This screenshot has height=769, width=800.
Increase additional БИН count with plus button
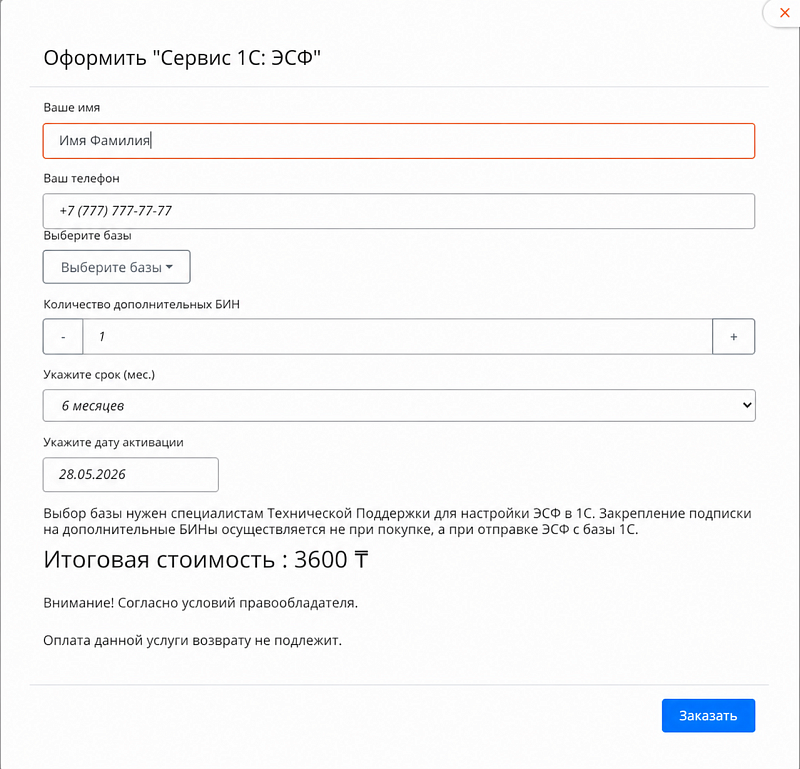click(x=733, y=337)
